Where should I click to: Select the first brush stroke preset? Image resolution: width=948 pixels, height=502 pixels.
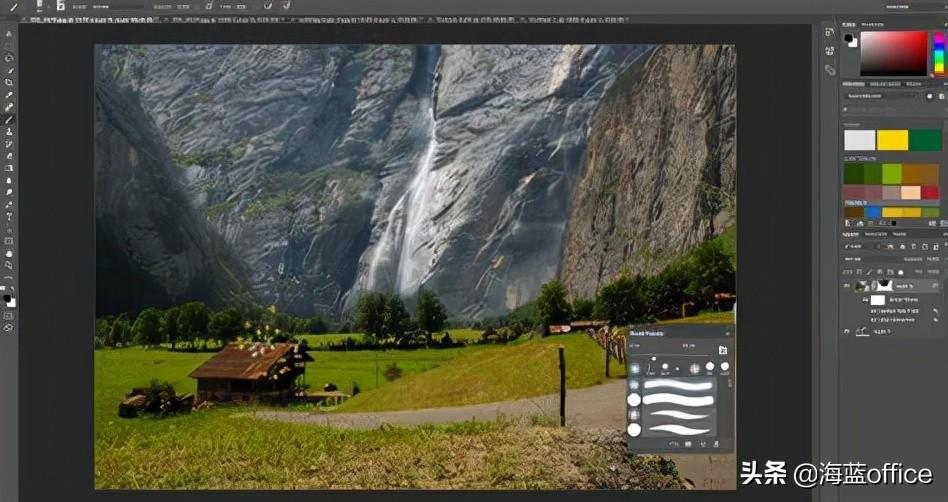[x=678, y=385]
